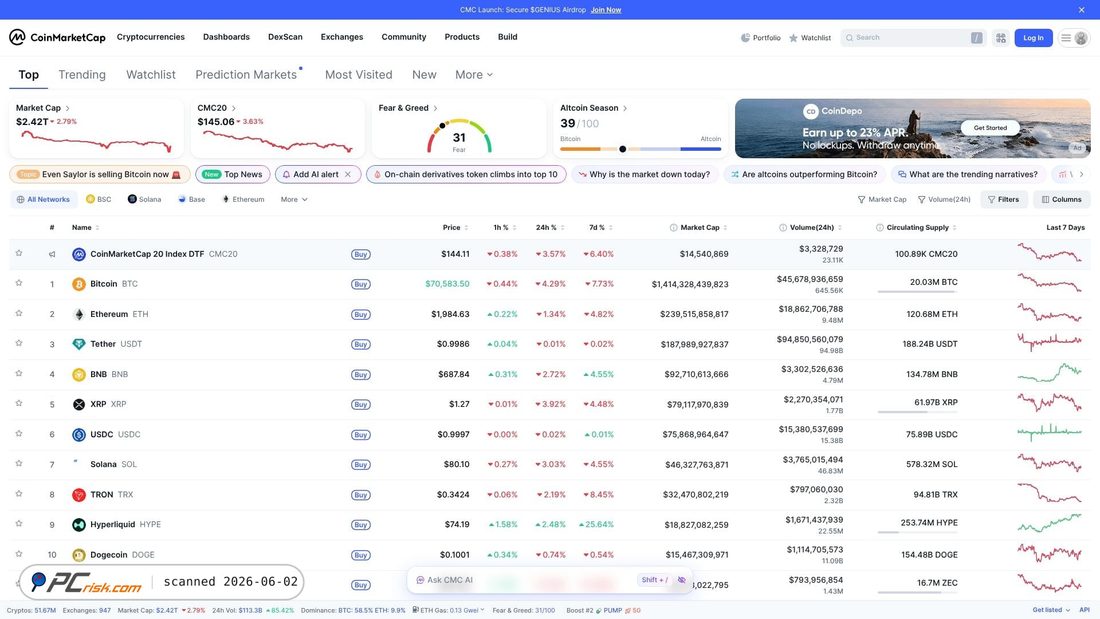Switch to the Prediction Markets tab

246,74
